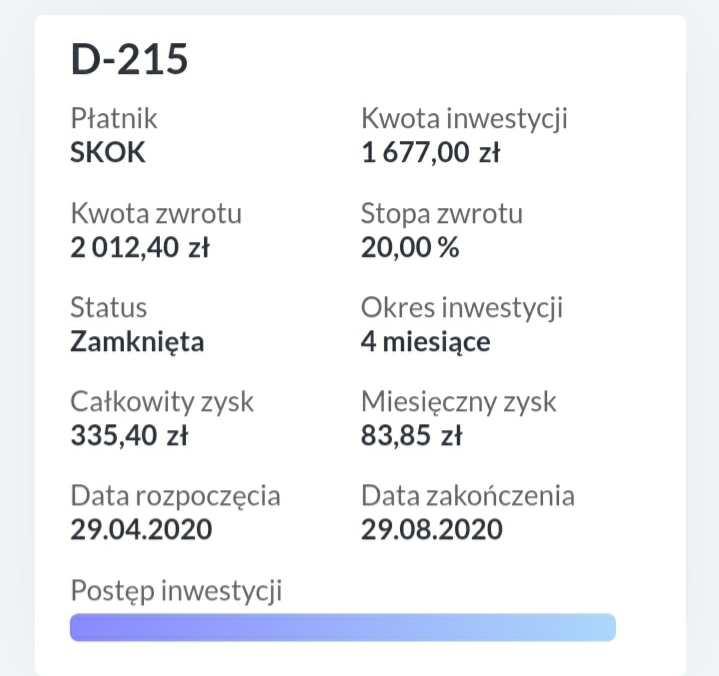Select the Miesięczny zysk label
The image size is (719, 676).
458,402
